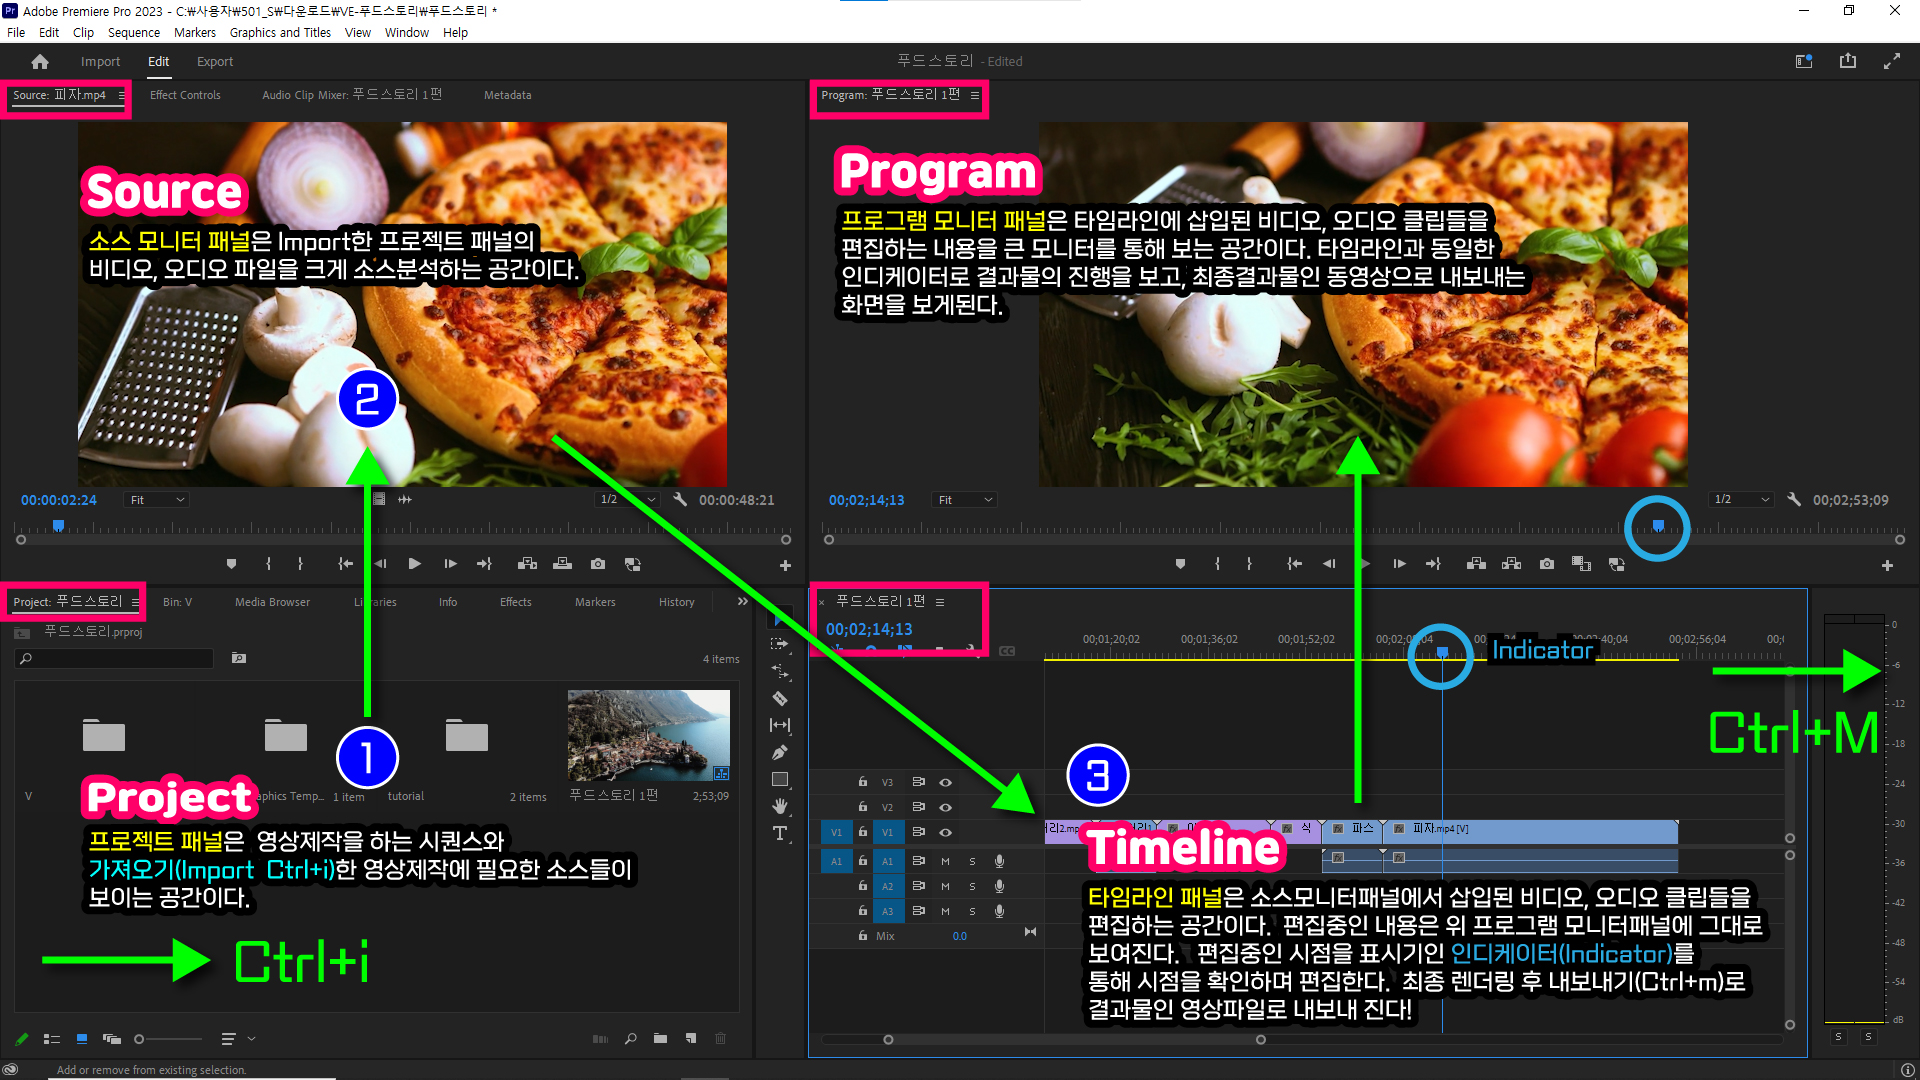The height and width of the screenshot is (1080, 1920).
Task: Select the Type tool
Action: [780, 833]
